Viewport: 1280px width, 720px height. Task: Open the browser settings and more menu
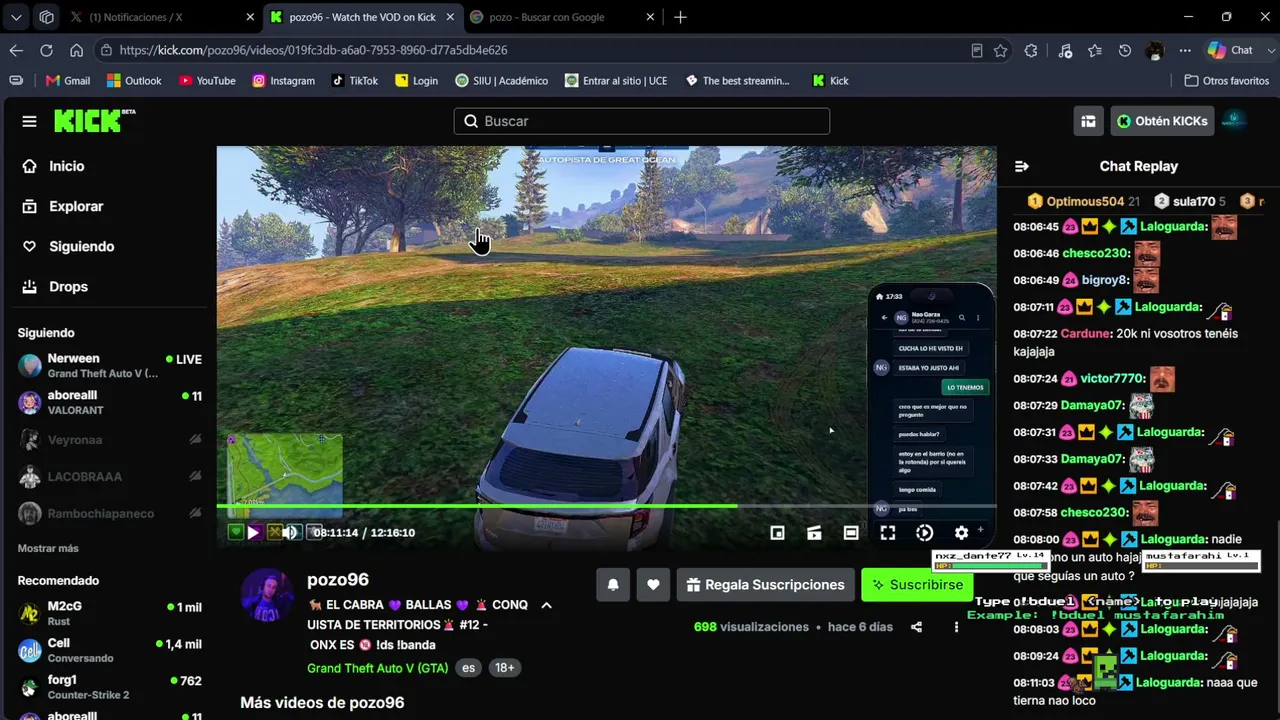(1185, 50)
